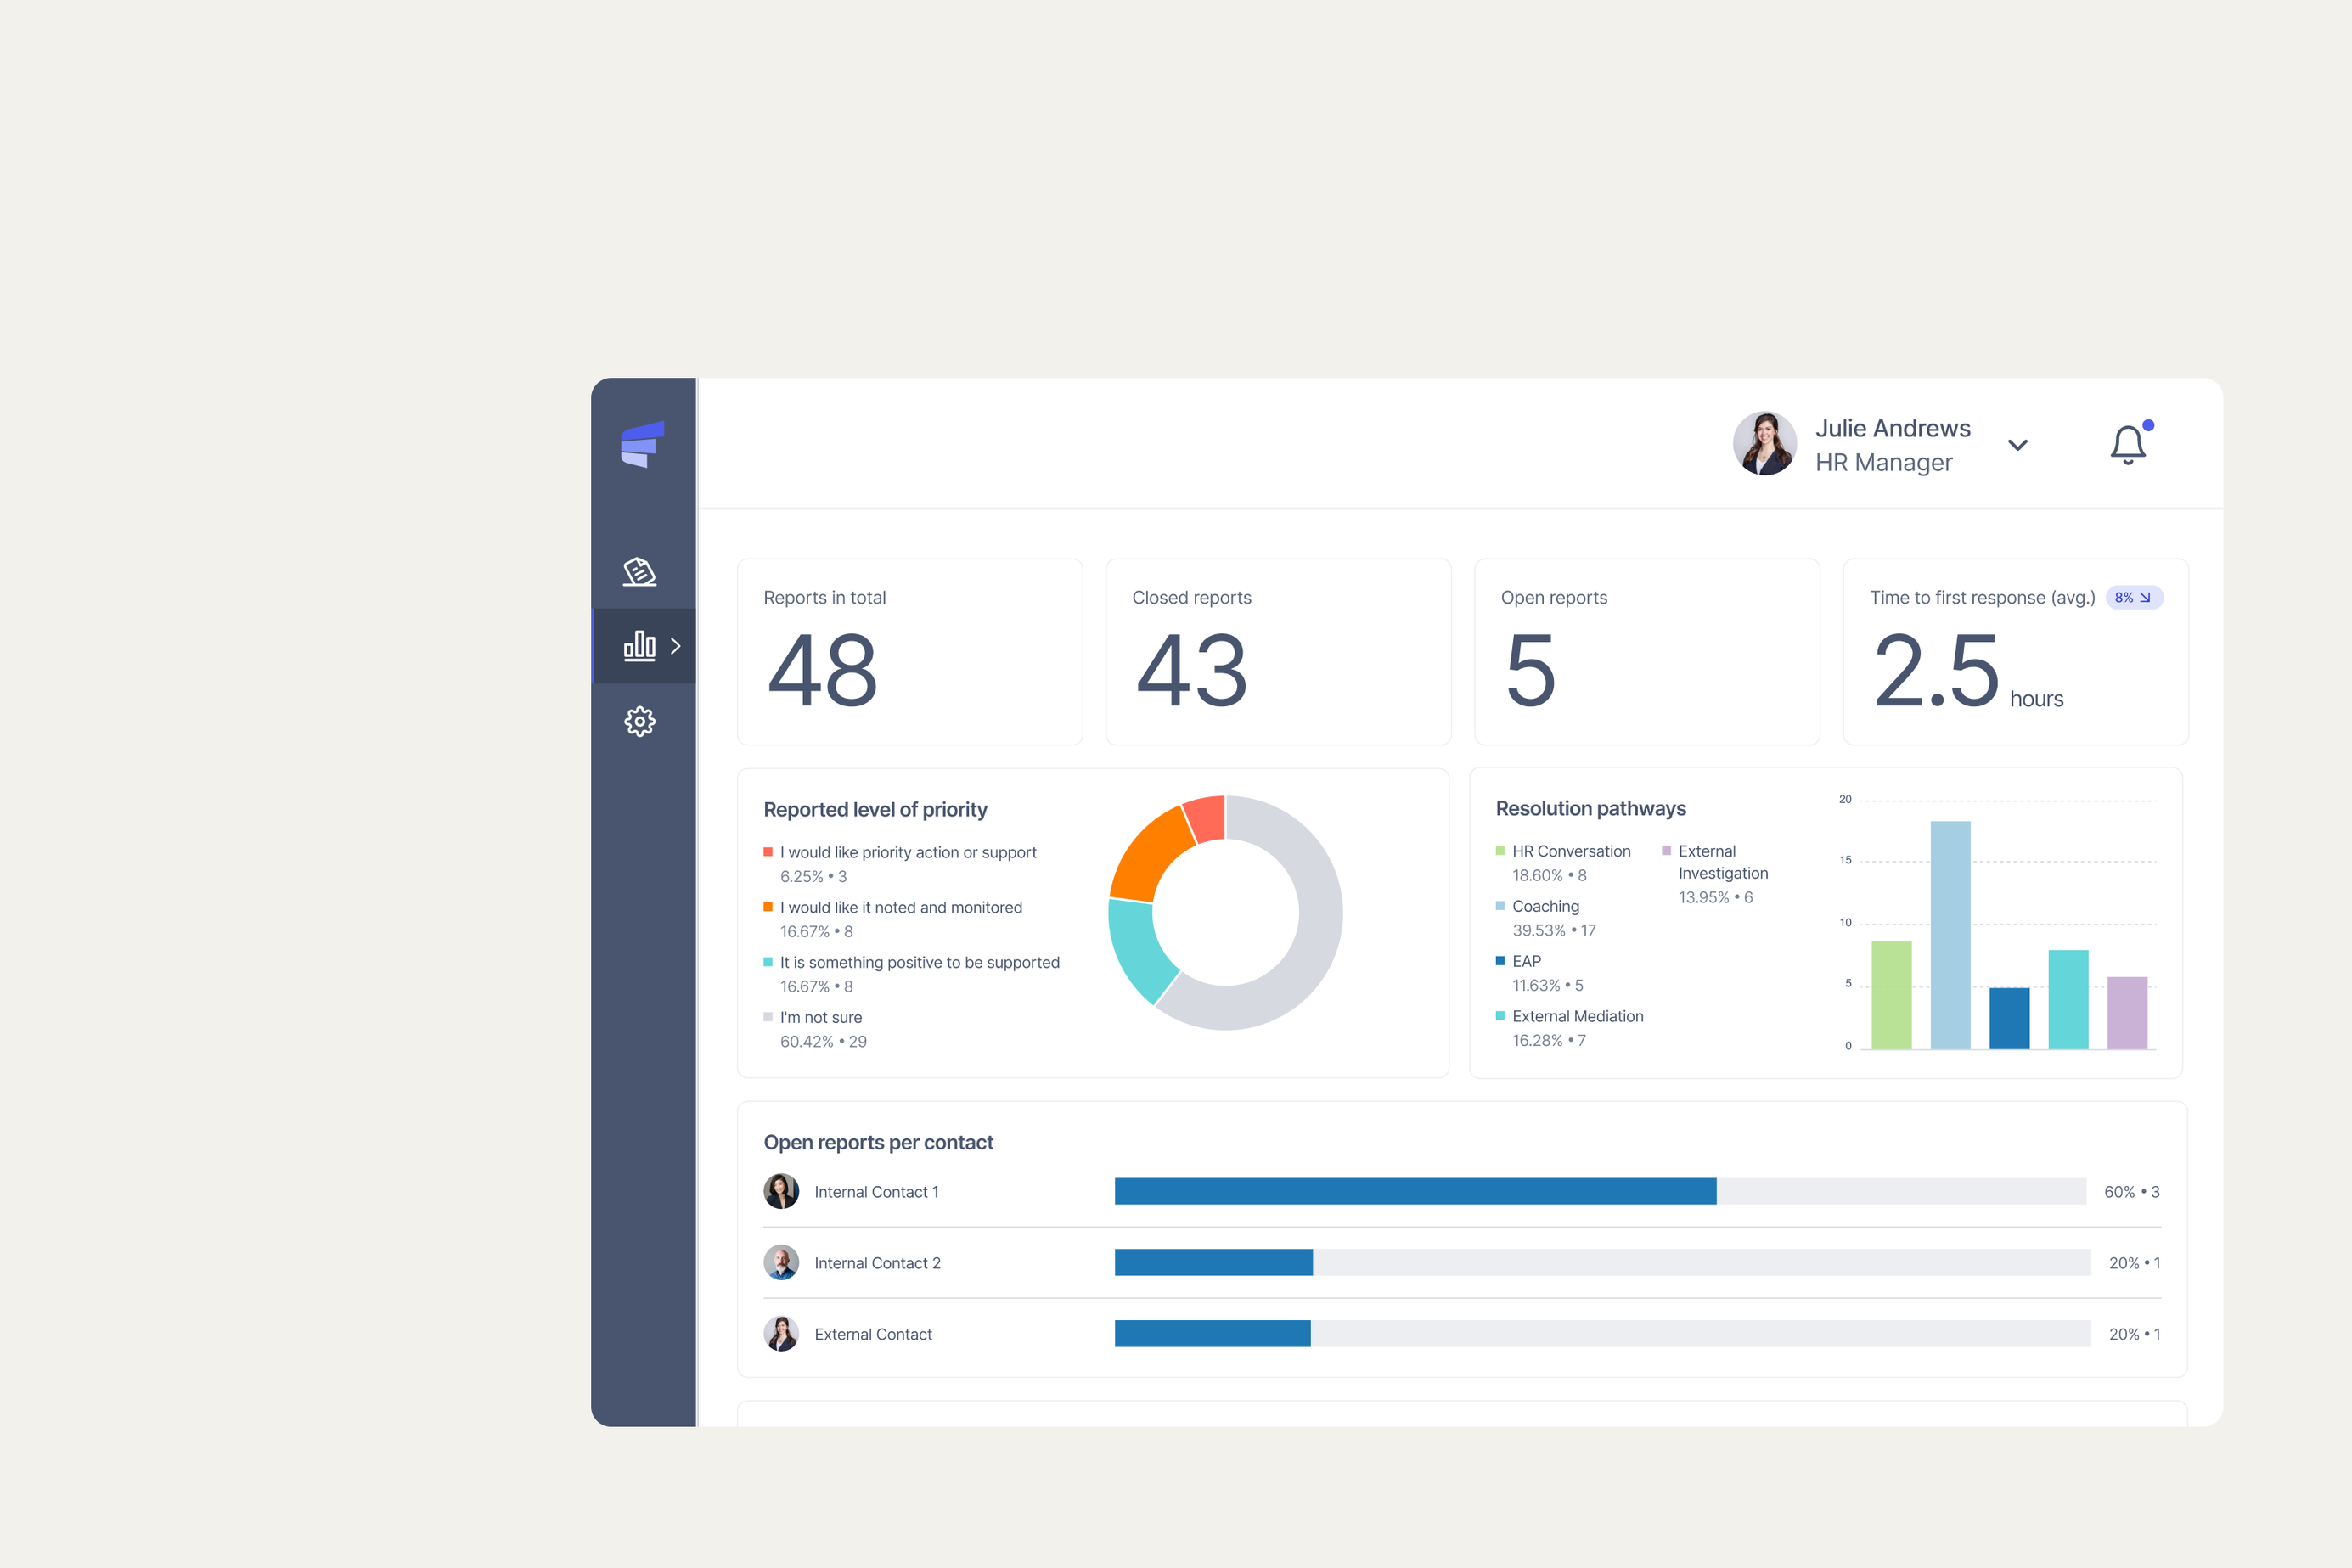Expand the analytics submenu chevron
Screen dimensions: 2352x1568
pos(676,646)
